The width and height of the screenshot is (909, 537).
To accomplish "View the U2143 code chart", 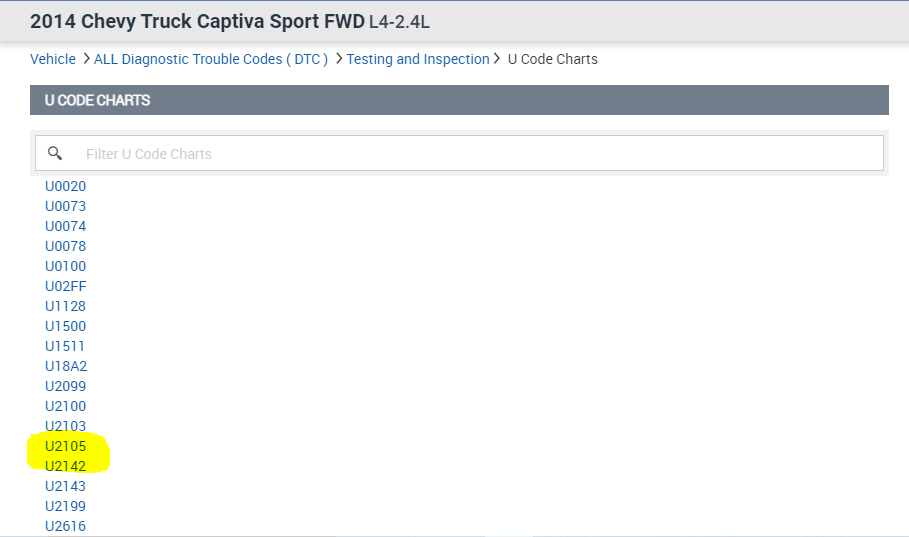I will coord(66,486).
